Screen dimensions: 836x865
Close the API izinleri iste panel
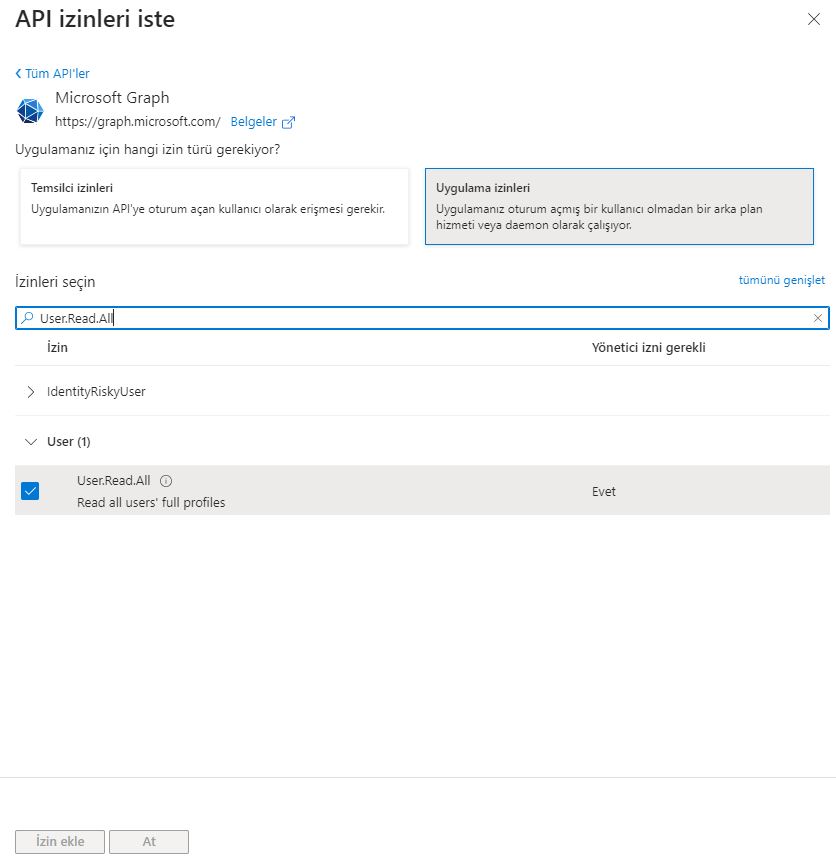814,20
